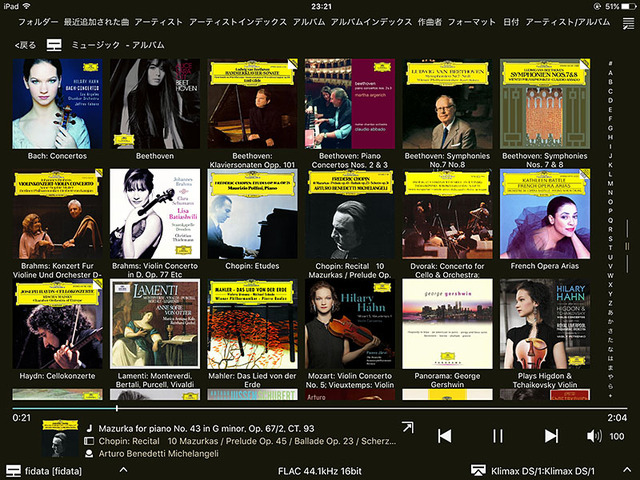Open the Lamenti: Monteverdi album
The width and height of the screenshot is (640, 480).
(x=155, y=324)
